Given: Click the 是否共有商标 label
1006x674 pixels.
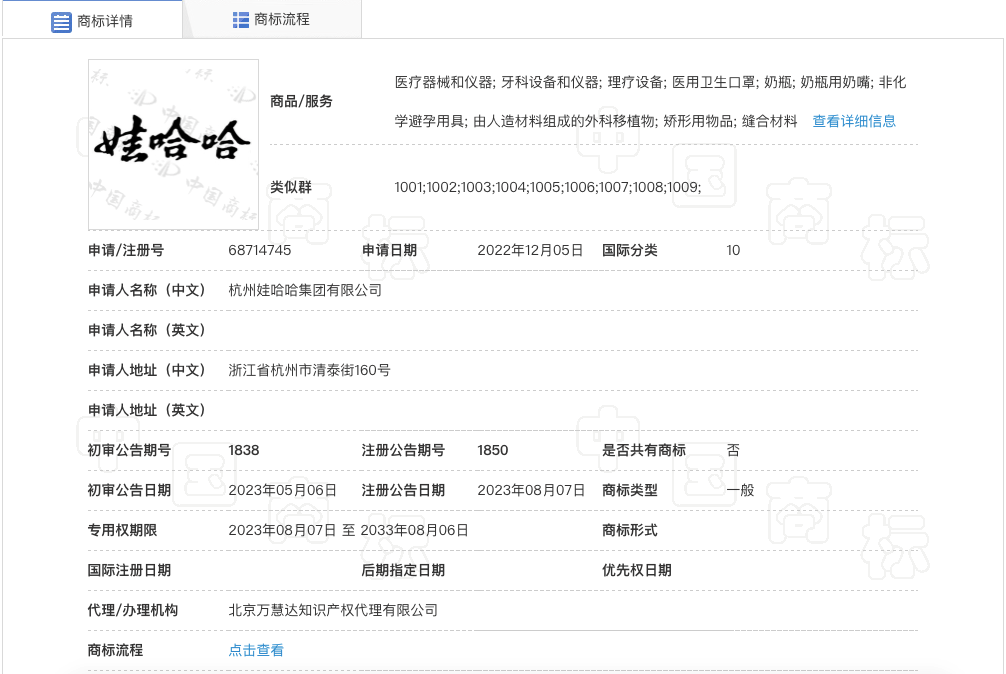Looking at the screenshot, I should point(644,450).
